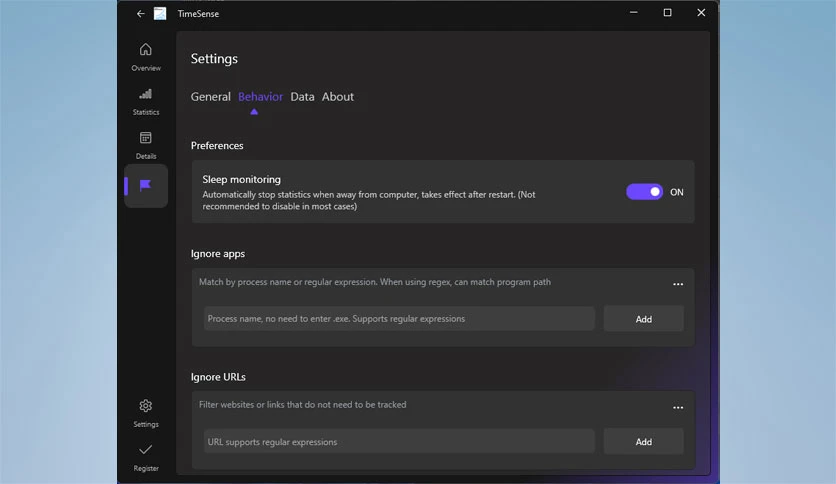Open the About tab
836x484 pixels.
tap(337, 96)
